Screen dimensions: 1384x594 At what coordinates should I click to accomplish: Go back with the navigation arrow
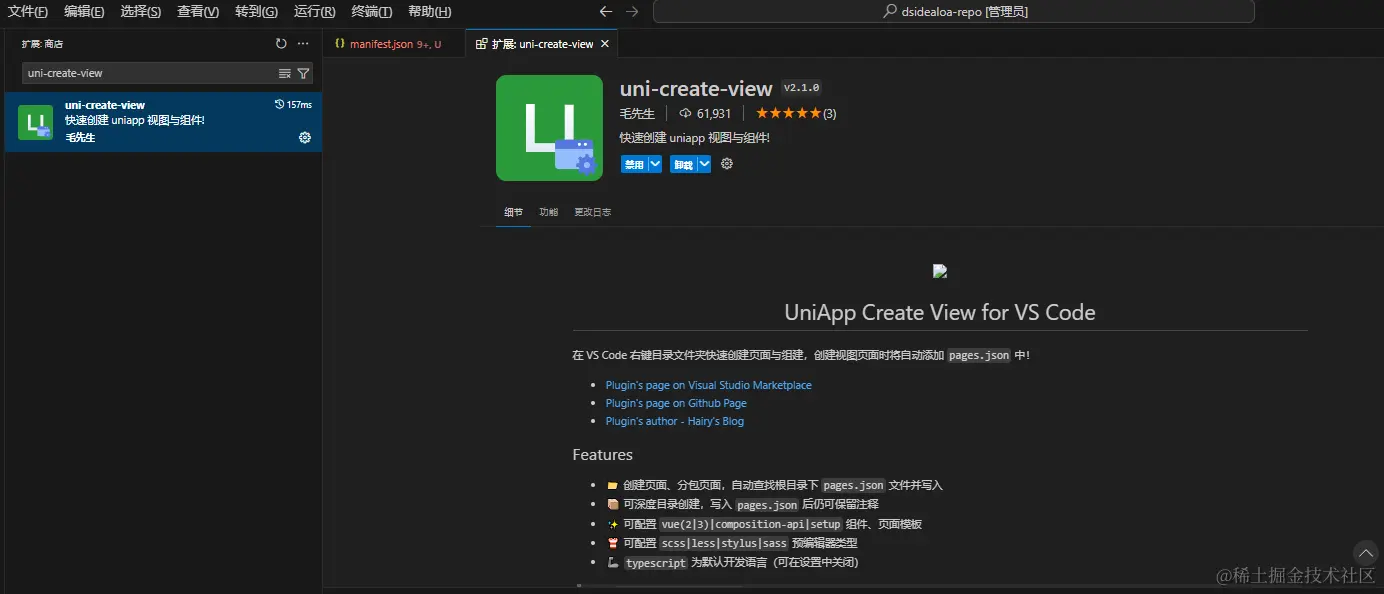coord(605,12)
